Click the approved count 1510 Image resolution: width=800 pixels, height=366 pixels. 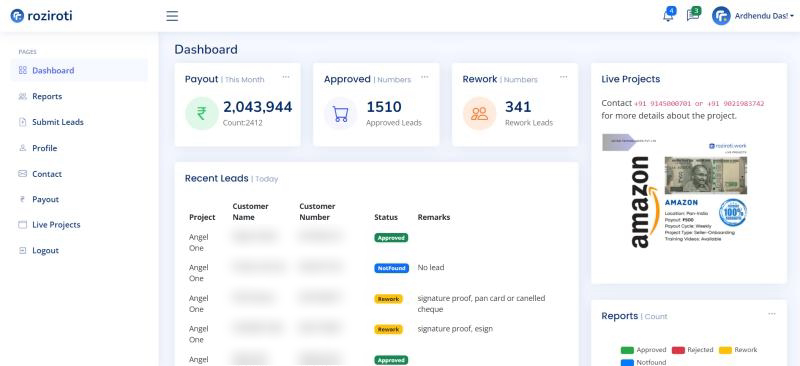pyautogui.click(x=384, y=107)
